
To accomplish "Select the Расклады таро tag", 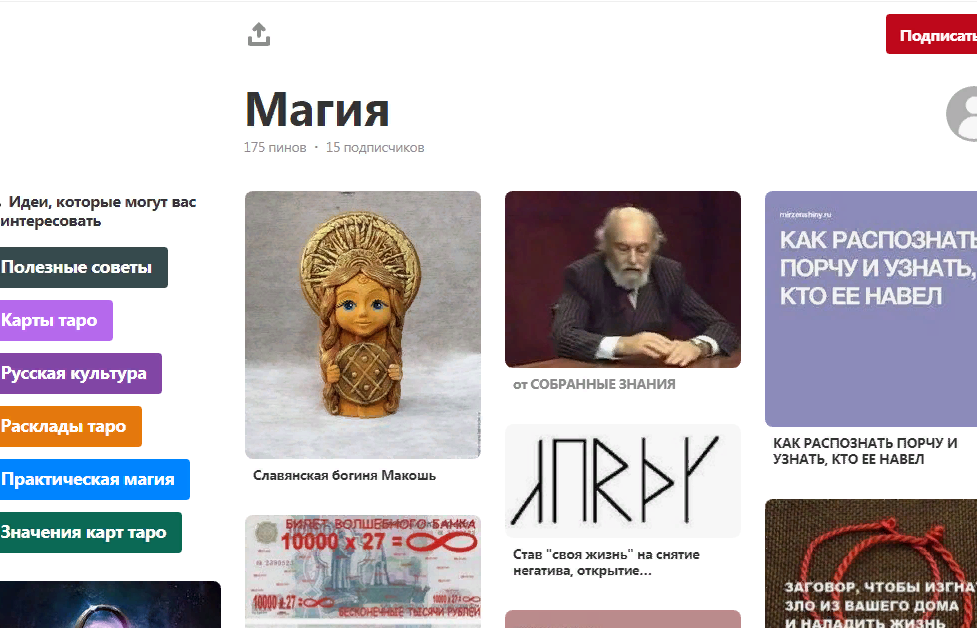I will 70,426.
